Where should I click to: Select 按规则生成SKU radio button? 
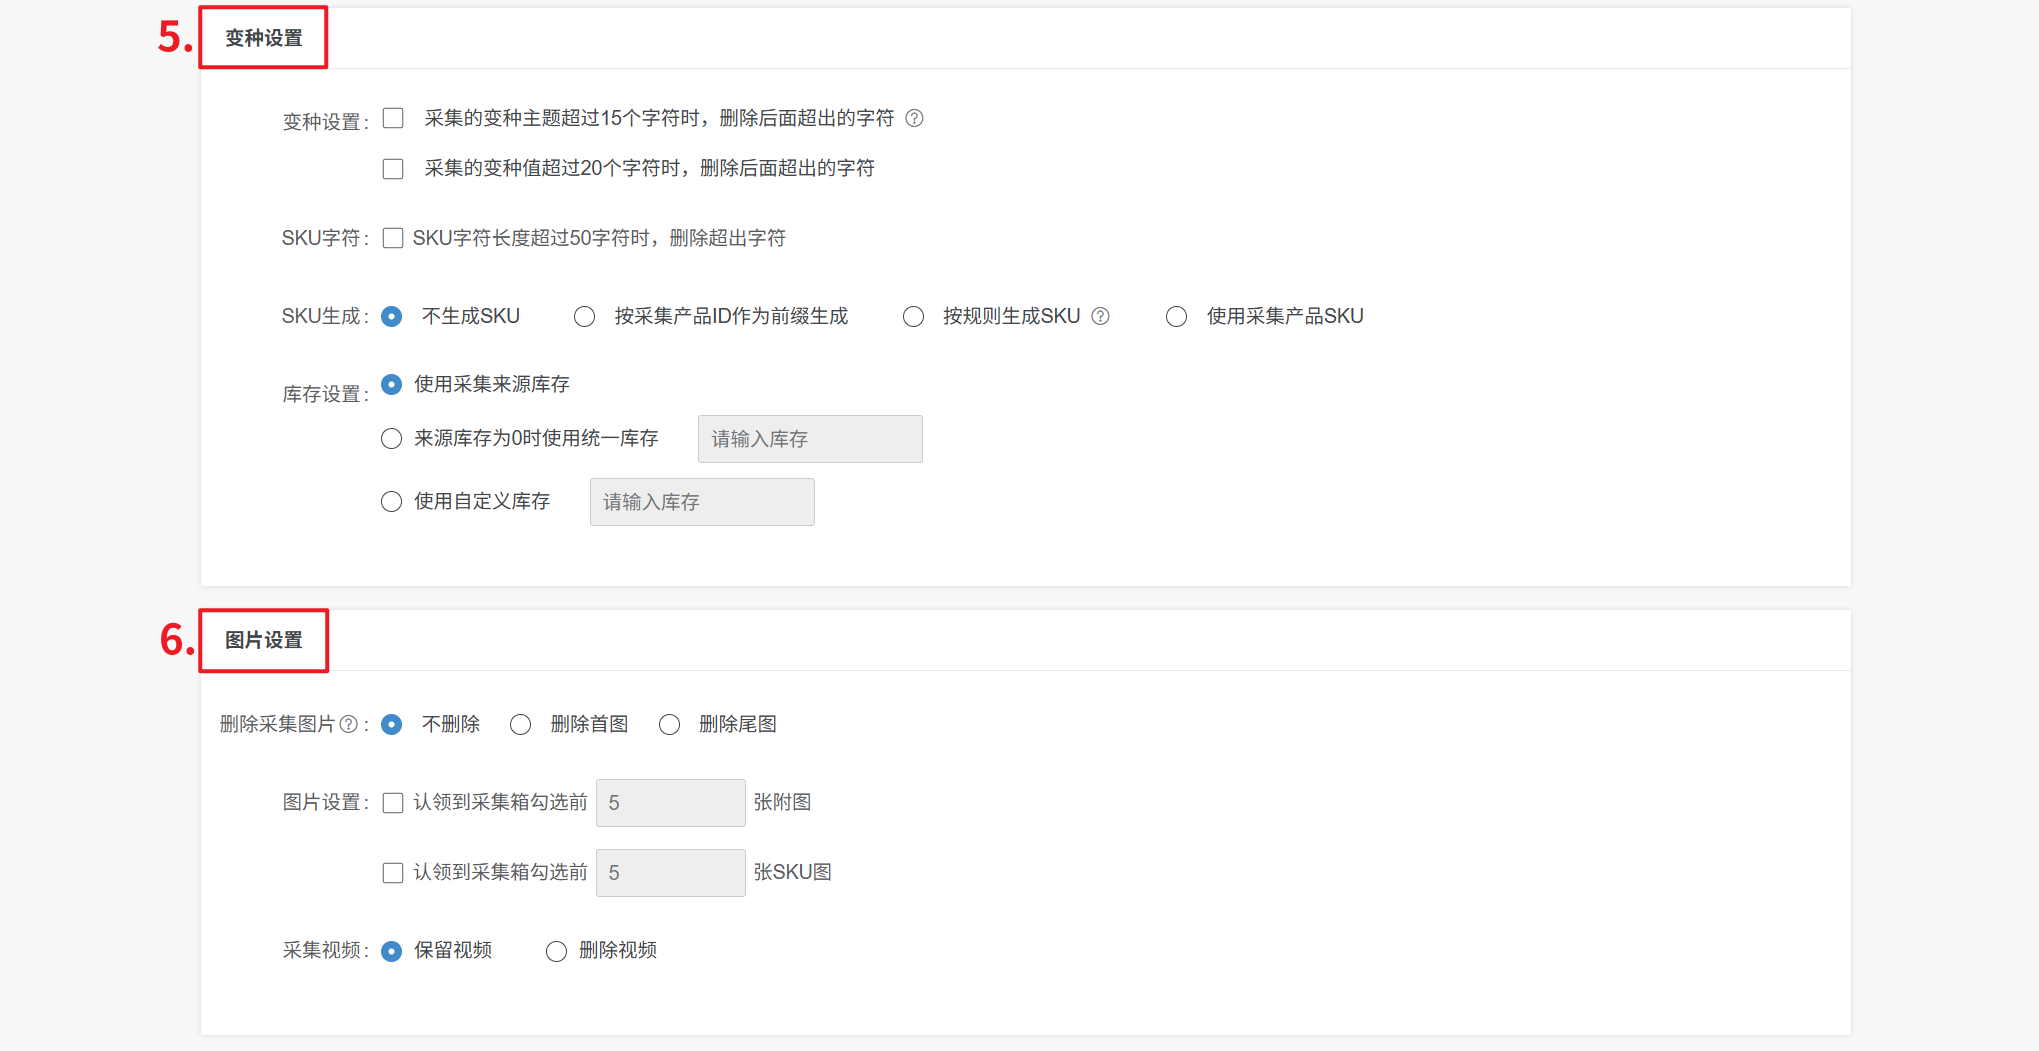click(913, 317)
